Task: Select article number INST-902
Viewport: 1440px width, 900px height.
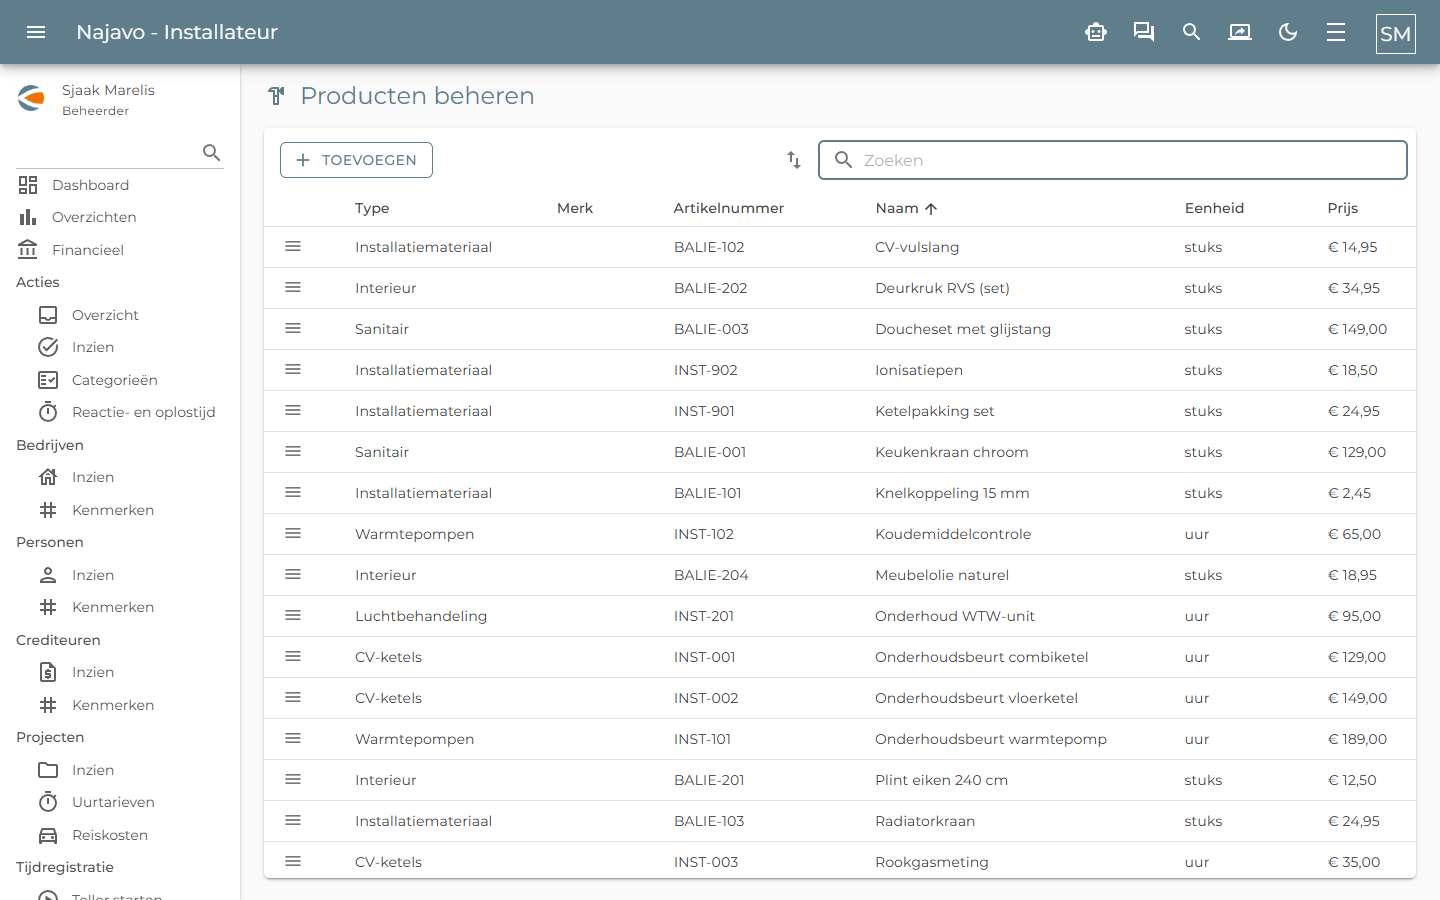Action: tap(706, 370)
